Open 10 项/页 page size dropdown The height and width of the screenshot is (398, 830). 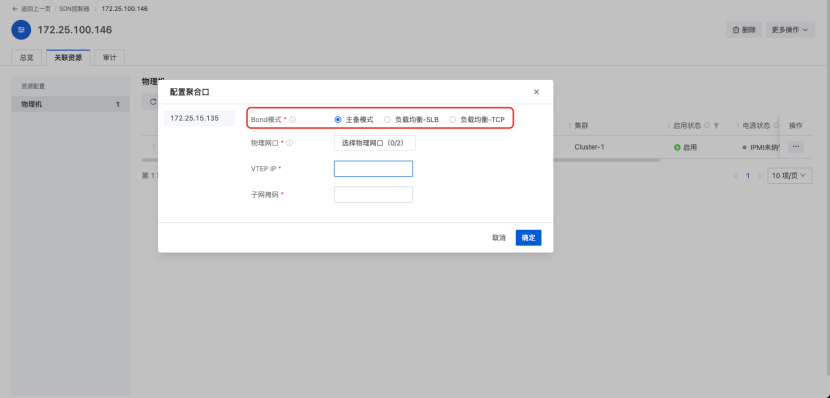[x=790, y=176]
